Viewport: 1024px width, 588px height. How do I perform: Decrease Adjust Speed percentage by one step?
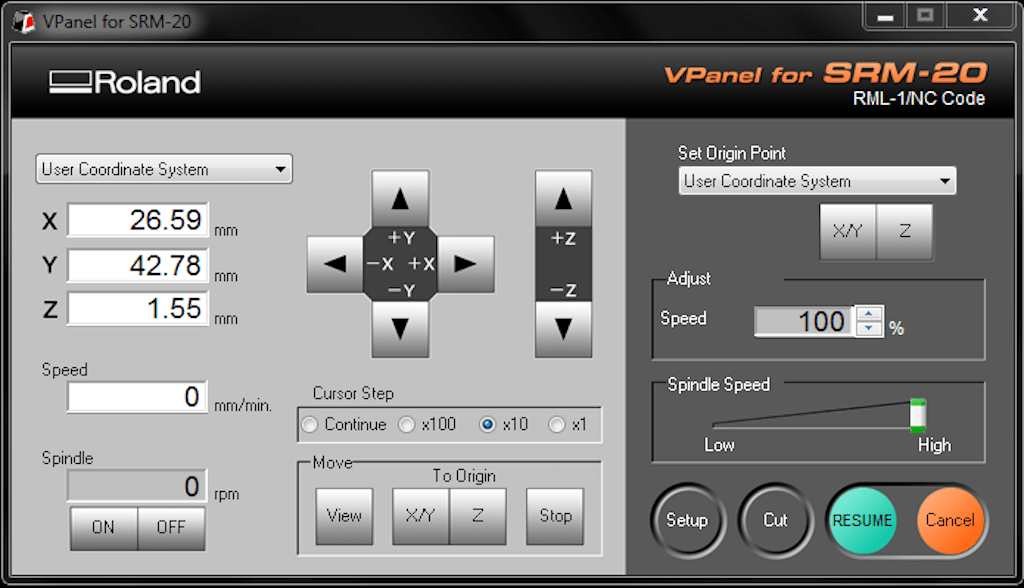[869, 329]
